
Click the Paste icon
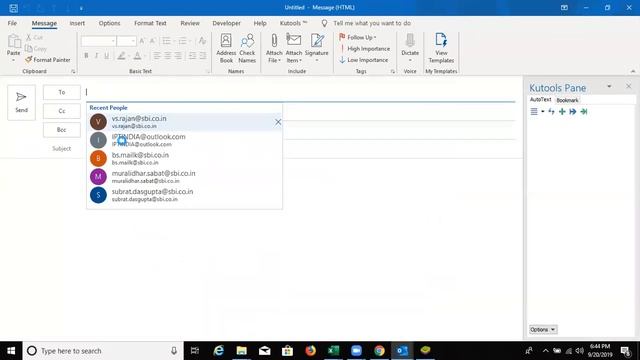coord(13,41)
